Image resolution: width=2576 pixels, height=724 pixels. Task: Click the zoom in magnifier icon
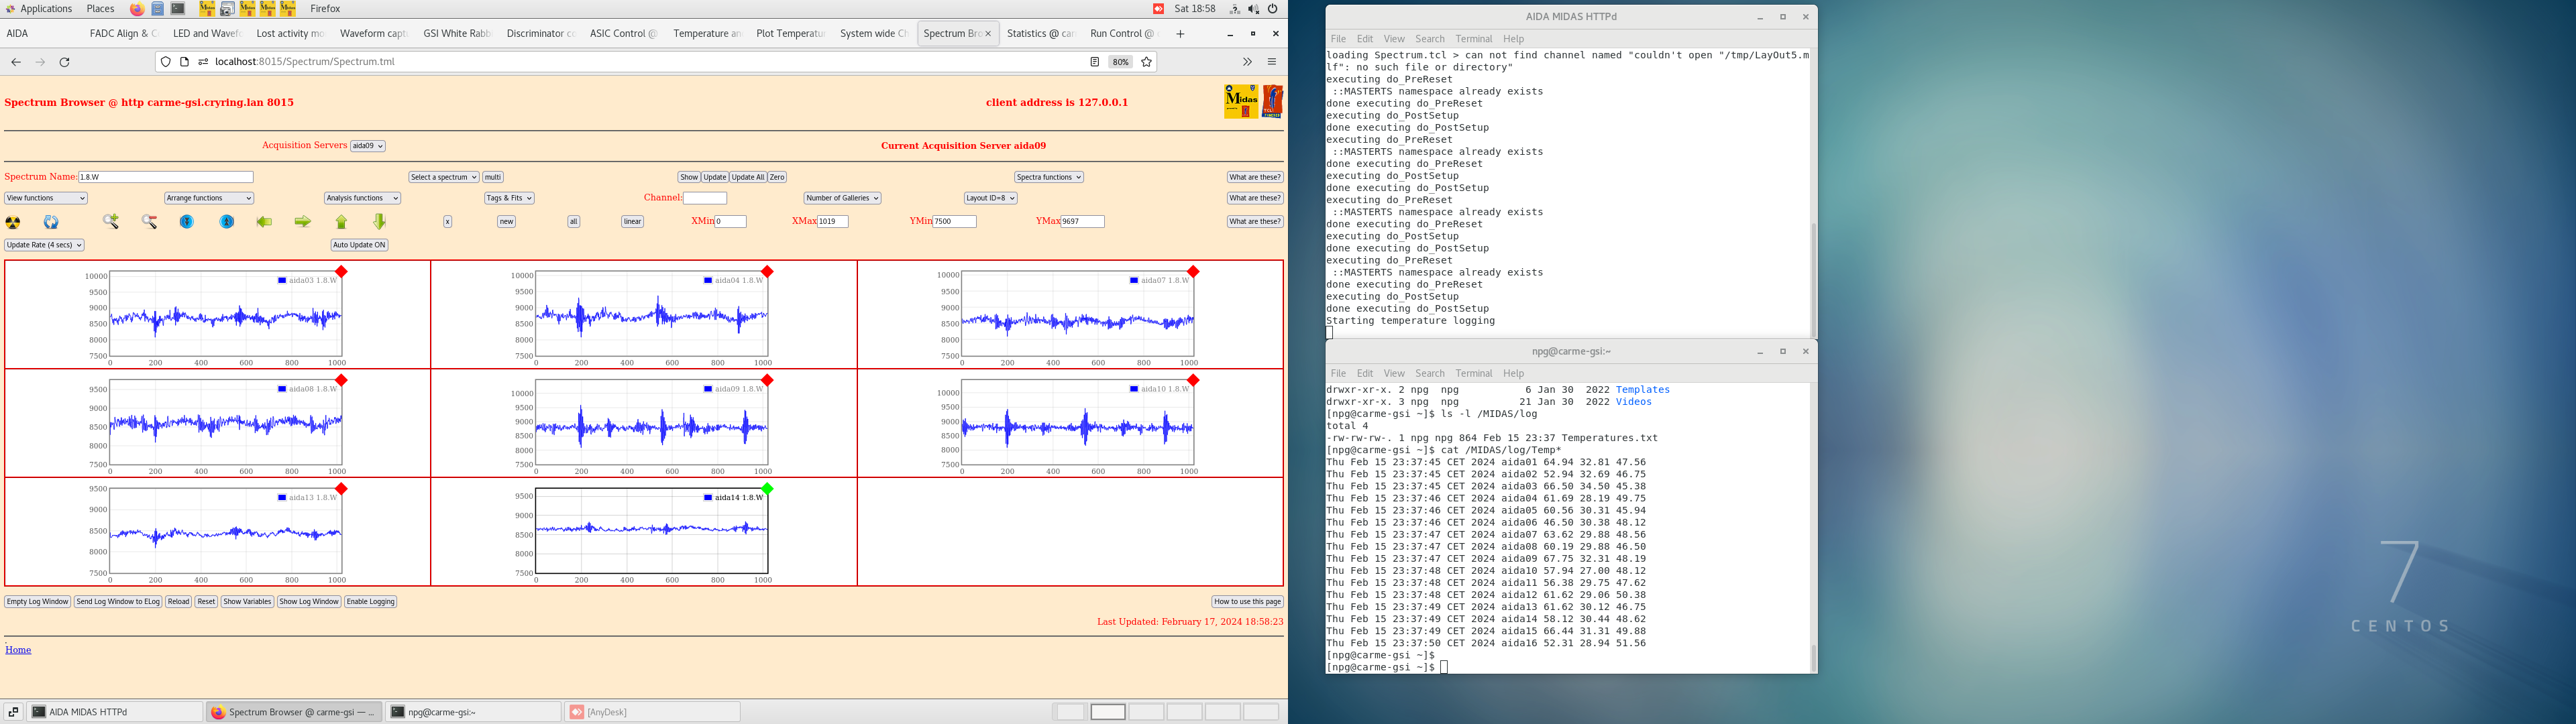point(111,222)
